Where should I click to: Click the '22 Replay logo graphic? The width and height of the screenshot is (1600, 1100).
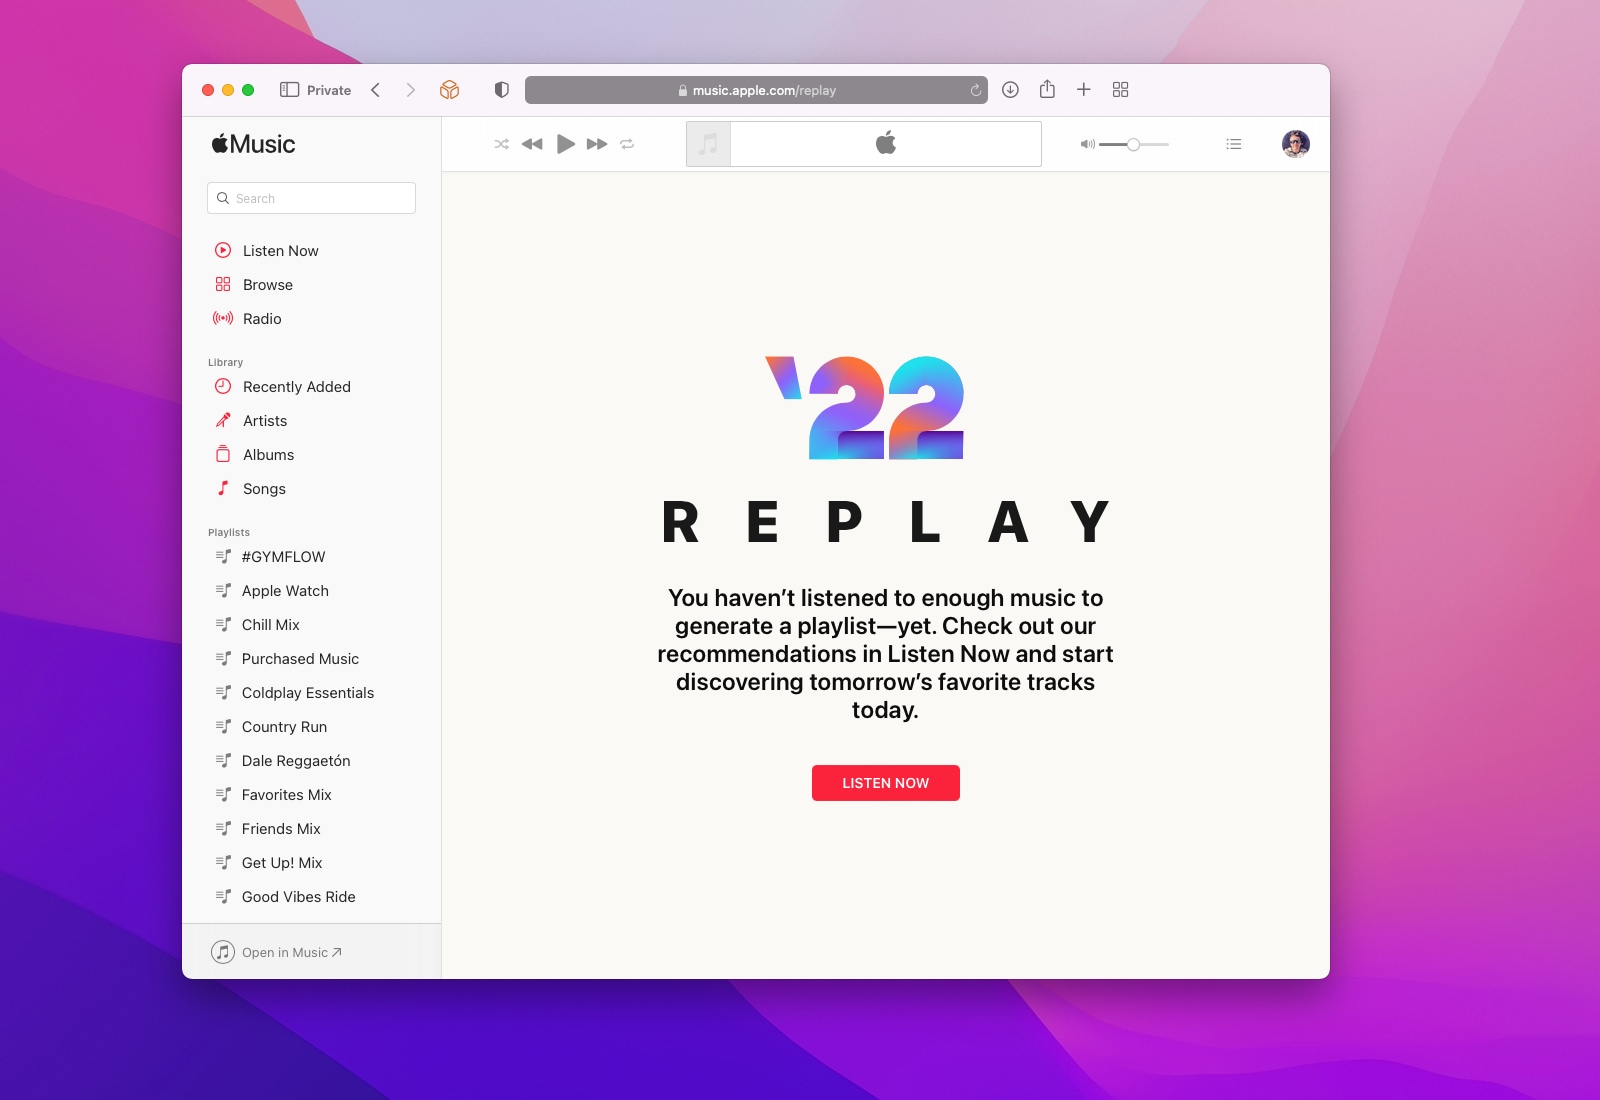click(x=865, y=407)
